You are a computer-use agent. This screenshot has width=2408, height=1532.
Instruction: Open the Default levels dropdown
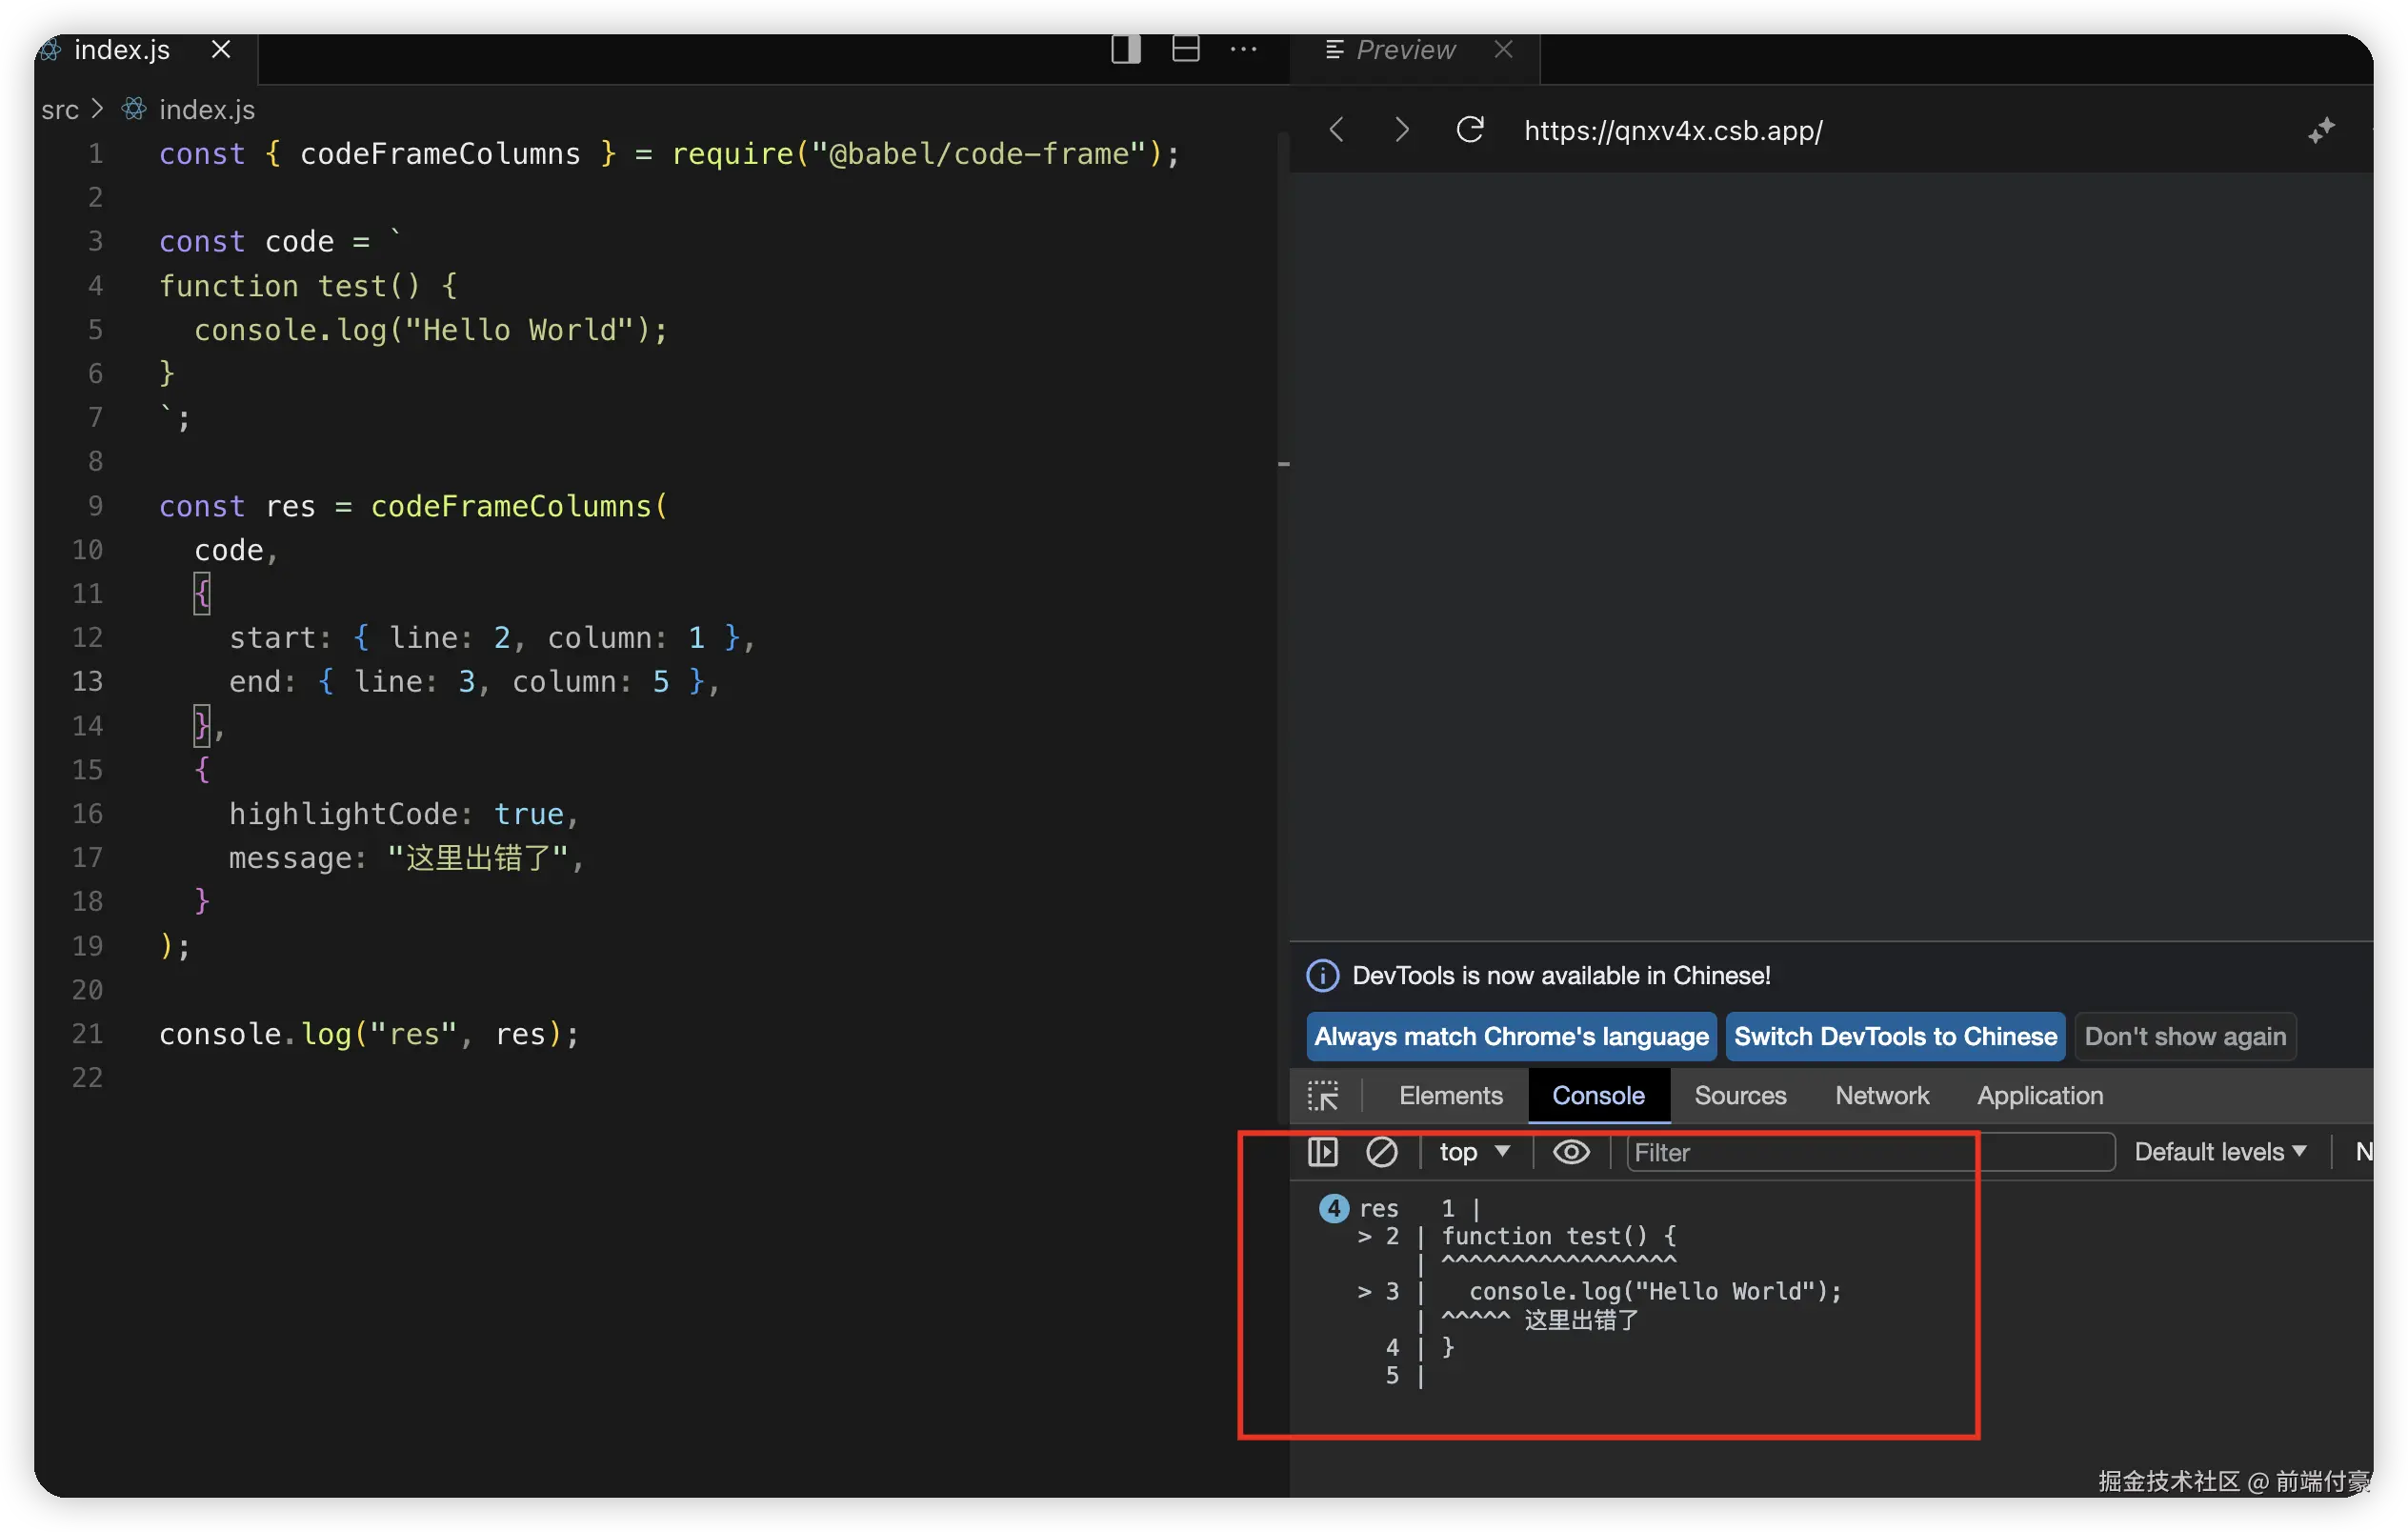[x=2219, y=1152]
